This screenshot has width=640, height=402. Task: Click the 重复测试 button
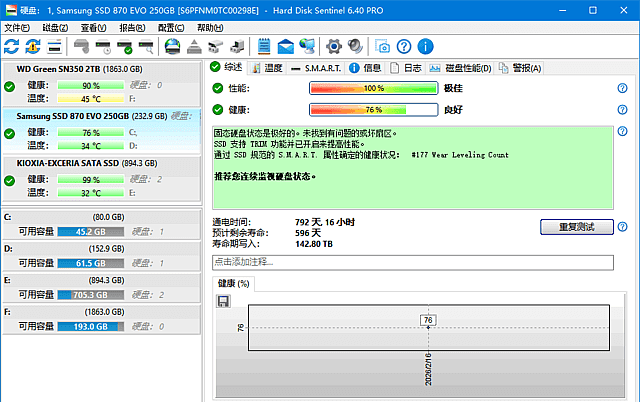click(577, 227)
